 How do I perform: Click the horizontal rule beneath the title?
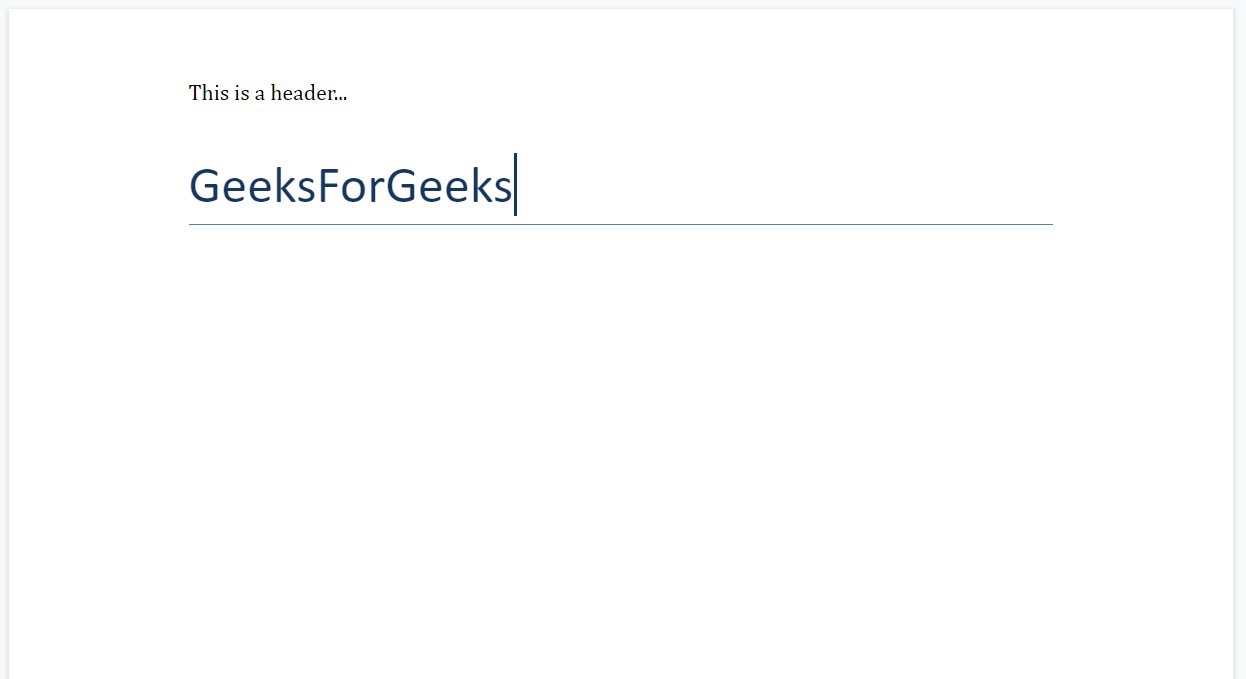[620, 225]
